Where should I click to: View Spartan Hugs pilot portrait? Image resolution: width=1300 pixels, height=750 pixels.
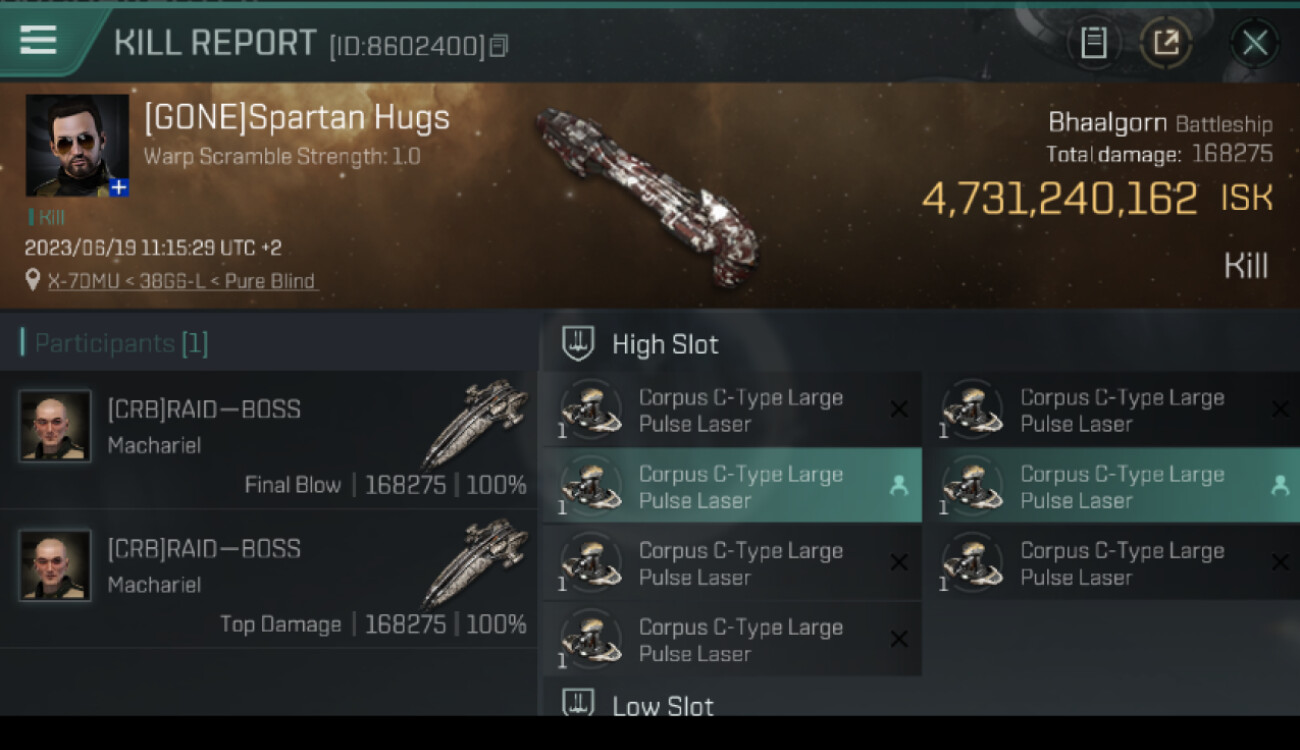coord(76,145)
